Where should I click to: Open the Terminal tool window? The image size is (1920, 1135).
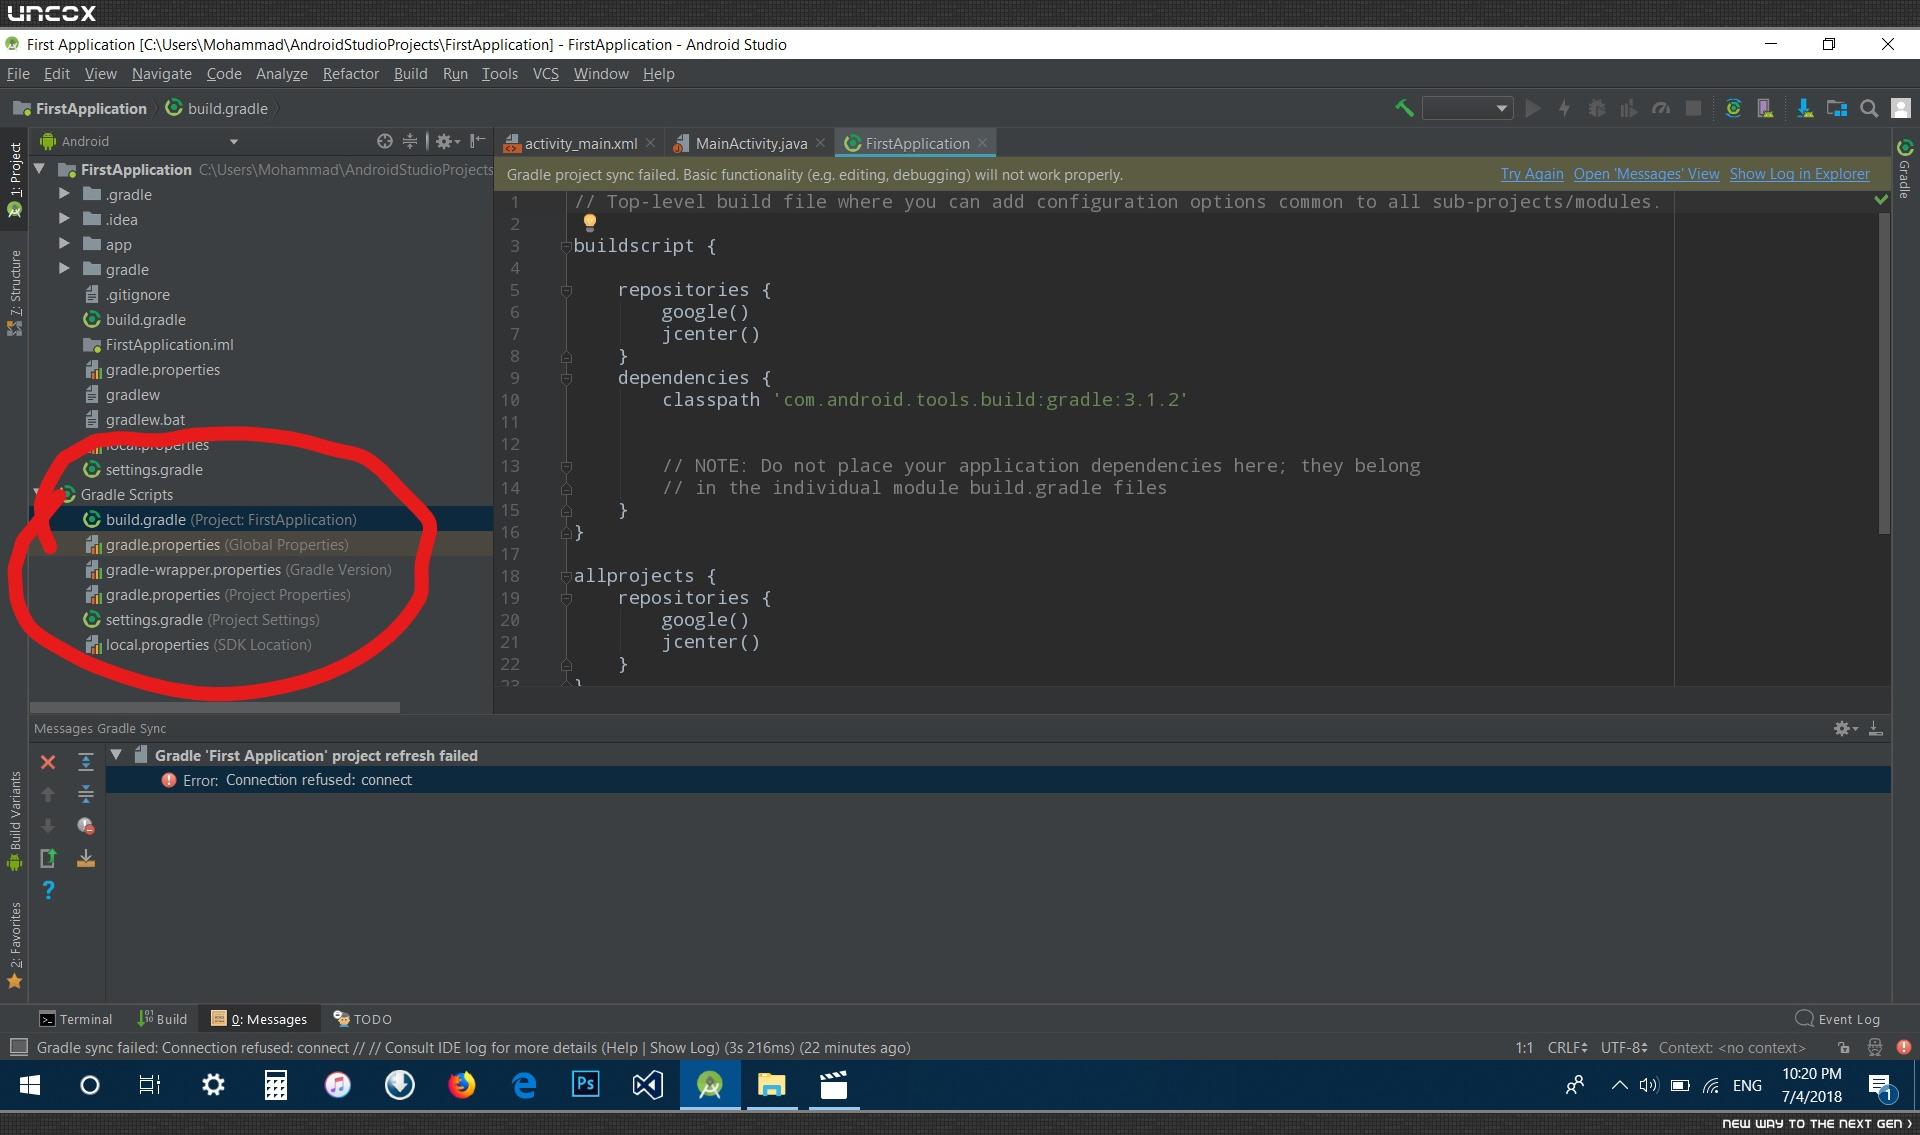point(75,1019)
